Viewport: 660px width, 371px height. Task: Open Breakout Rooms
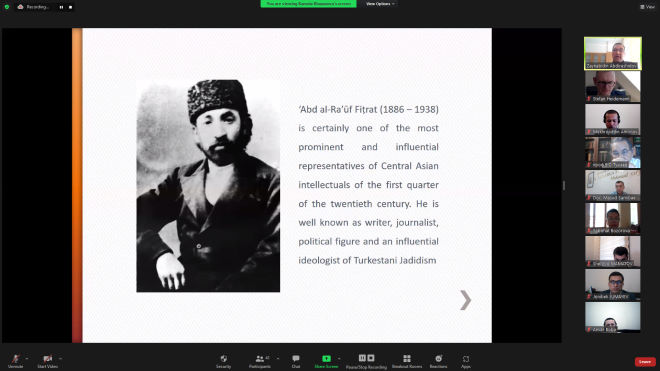tap(407, 358)
